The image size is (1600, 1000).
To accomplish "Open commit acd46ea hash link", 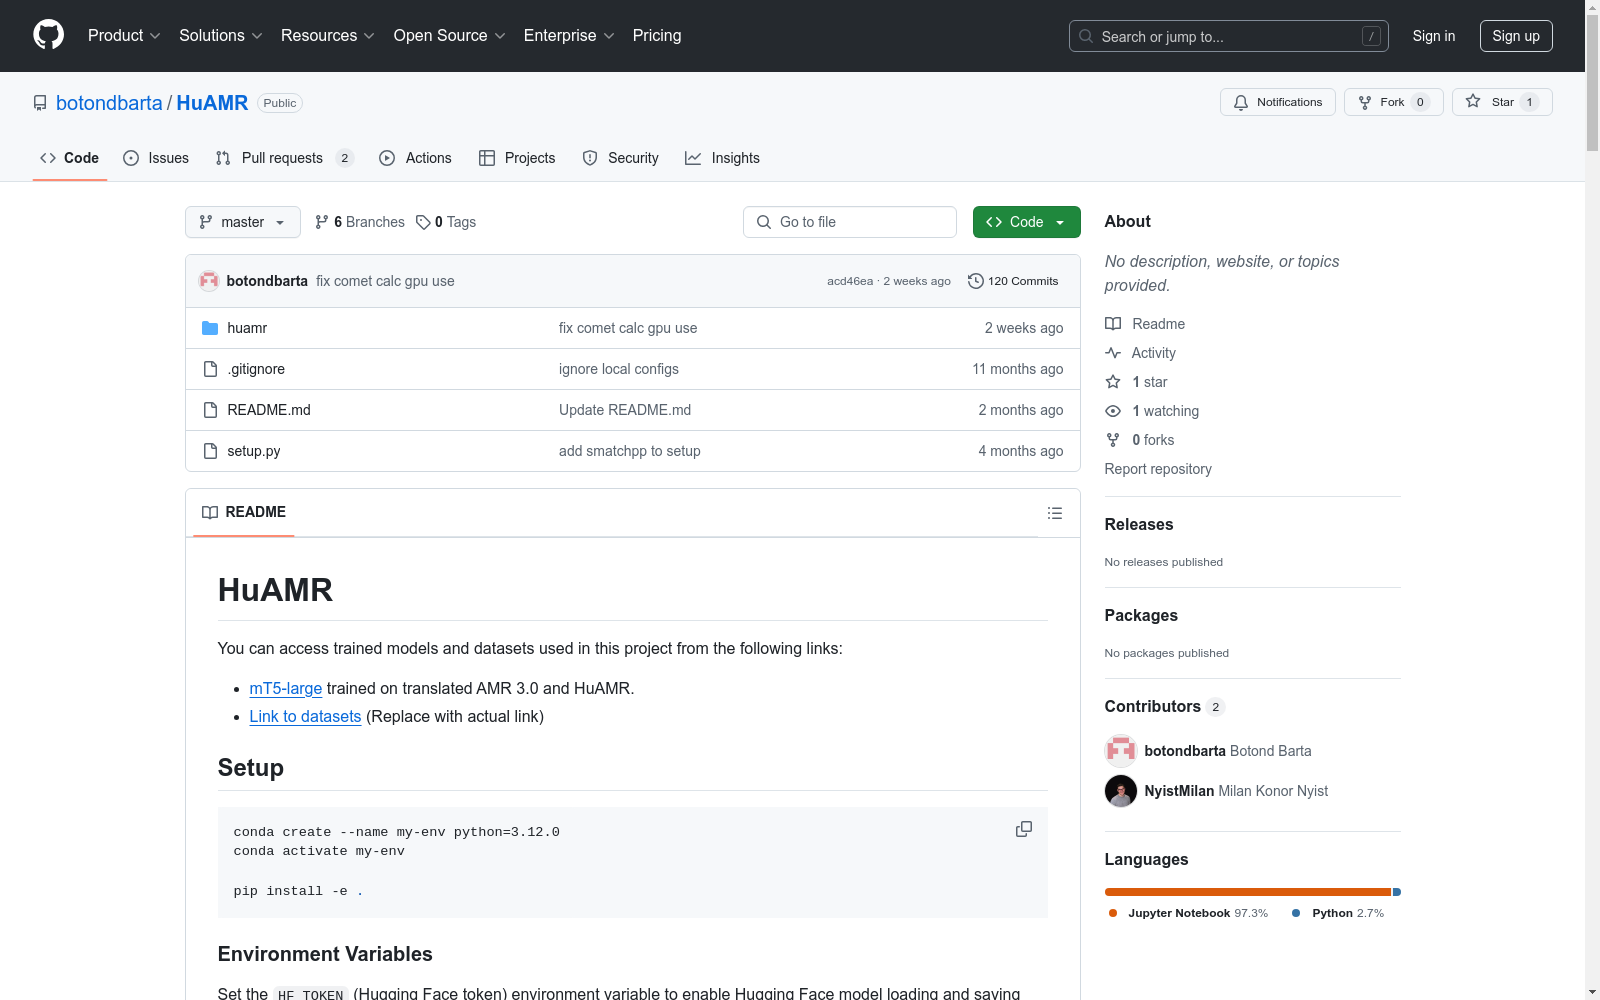I will (x=850, y=281).
